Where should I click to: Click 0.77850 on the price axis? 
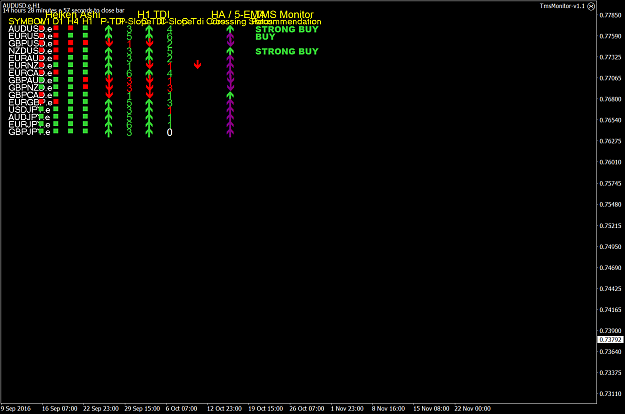pos(610,15)
